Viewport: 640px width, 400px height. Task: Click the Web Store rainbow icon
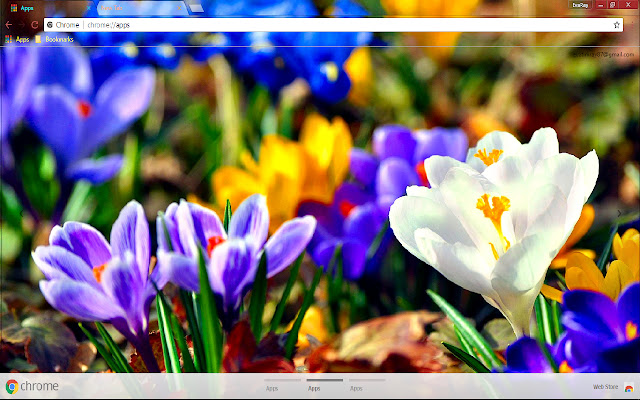tap(629, 387)
